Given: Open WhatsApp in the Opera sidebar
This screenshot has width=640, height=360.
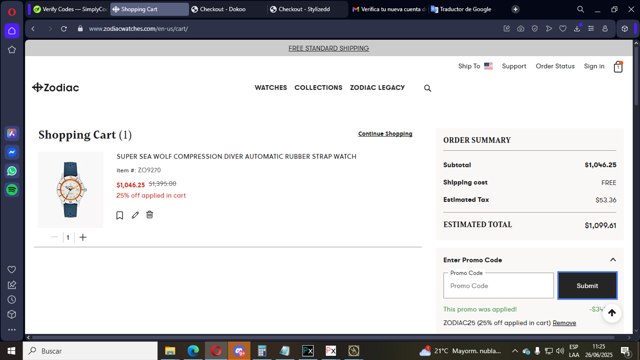Looking at the screenshot, I should pos(12,171).
